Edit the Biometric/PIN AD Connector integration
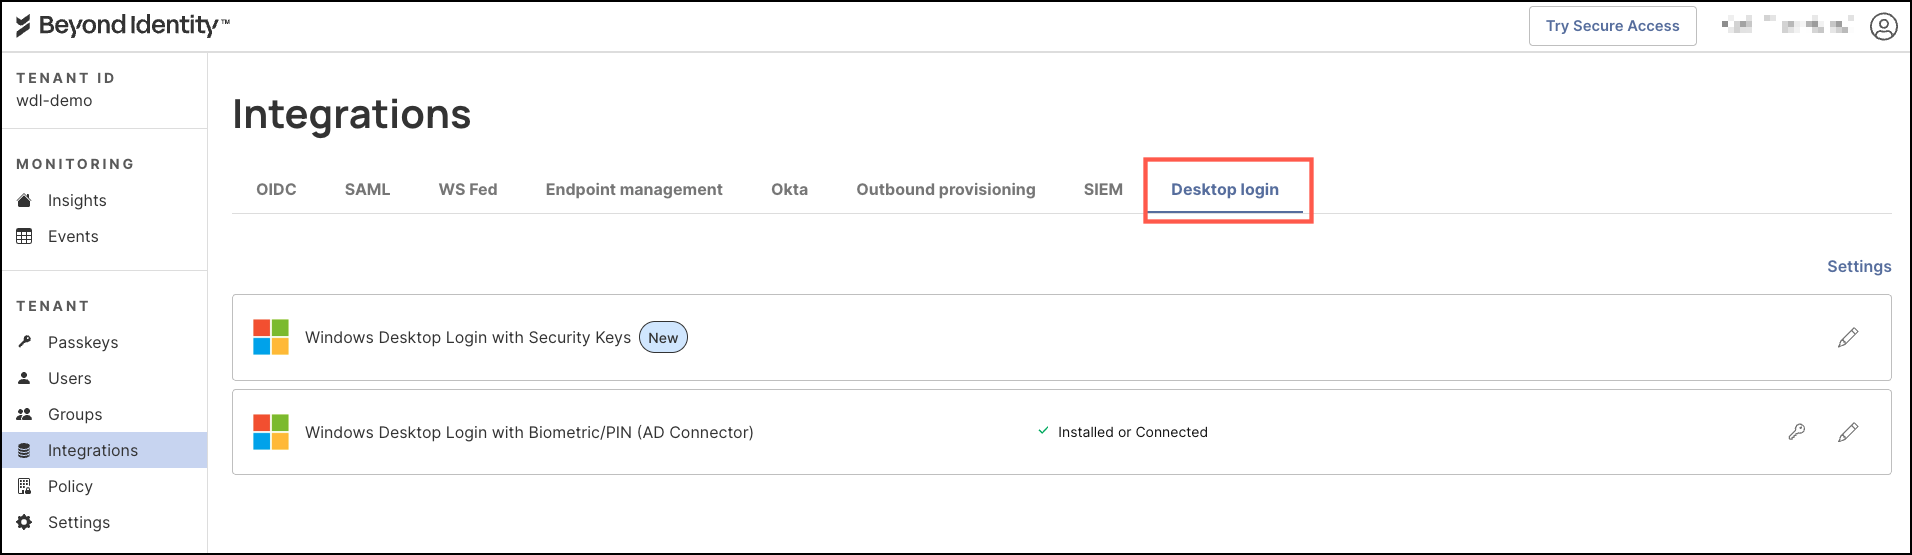Viewport: 1912px width, 555px height. coord(1848,432)
